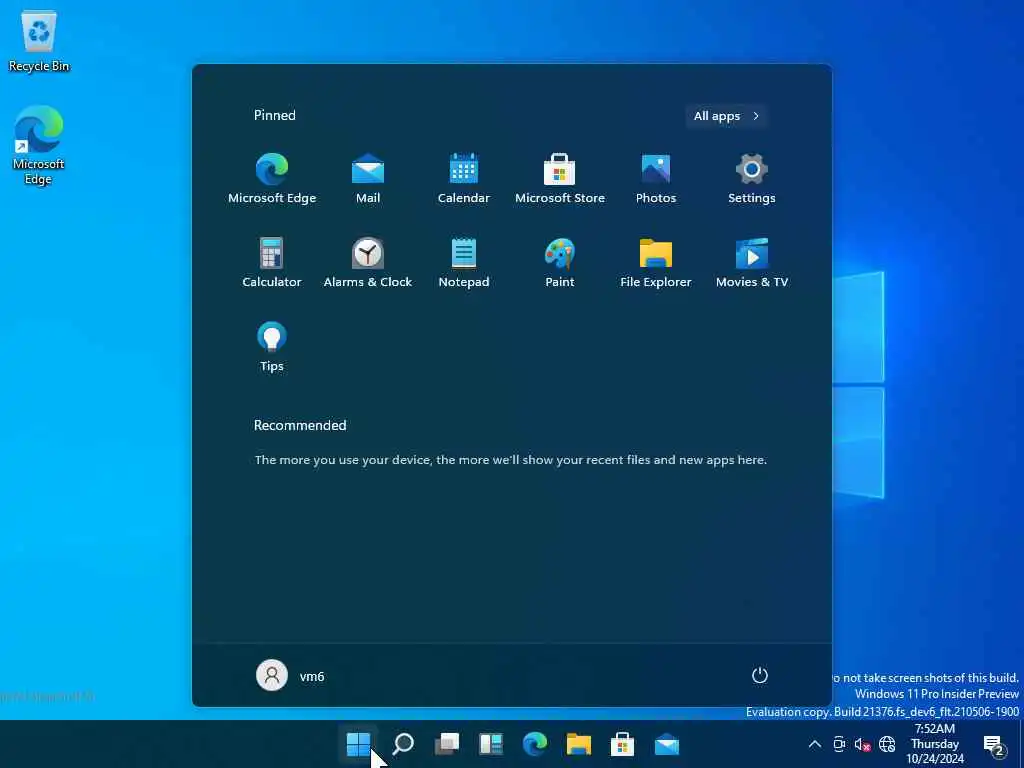
Task: Open Notepad from pinned apps
Action: (x=464, y=263)
